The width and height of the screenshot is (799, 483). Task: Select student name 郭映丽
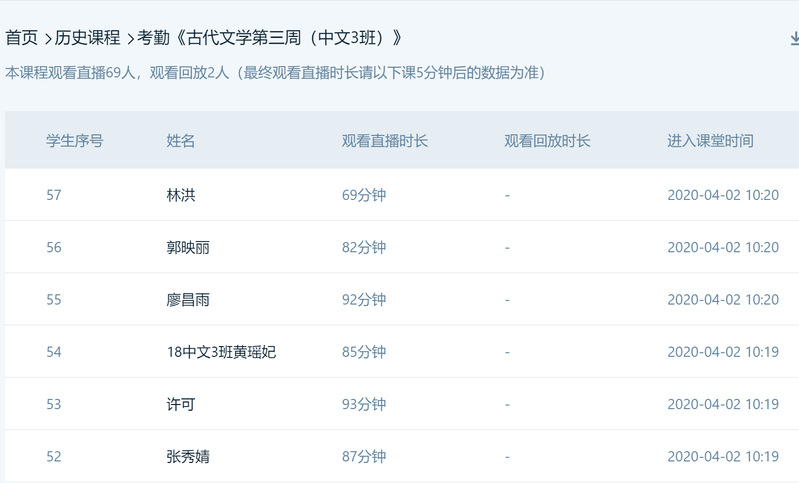(188, 247)
